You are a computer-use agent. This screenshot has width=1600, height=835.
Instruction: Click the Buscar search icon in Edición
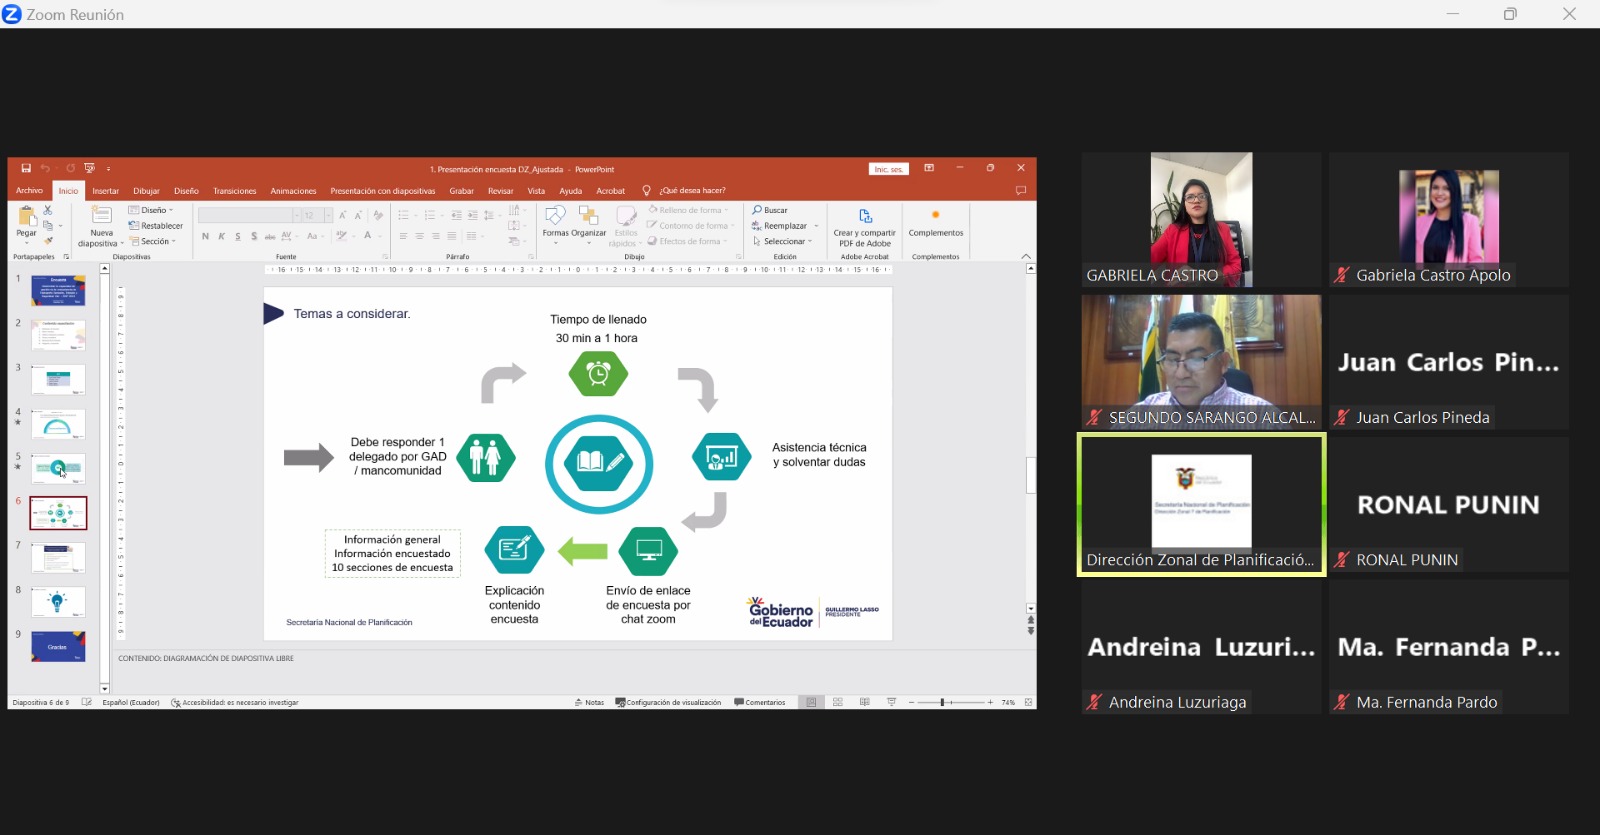[x=758, y=210]
